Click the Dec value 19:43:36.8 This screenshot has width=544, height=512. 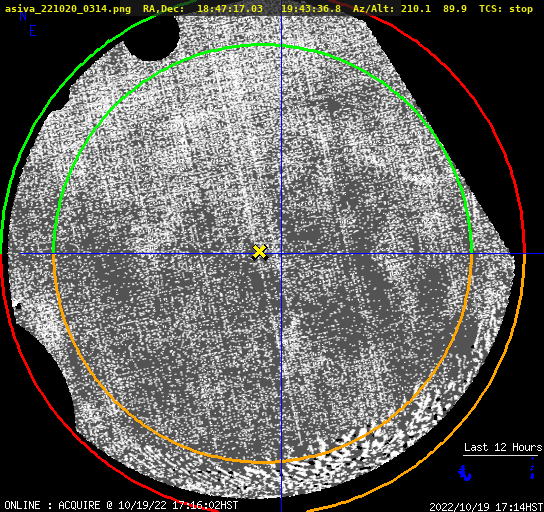(311, 9)
